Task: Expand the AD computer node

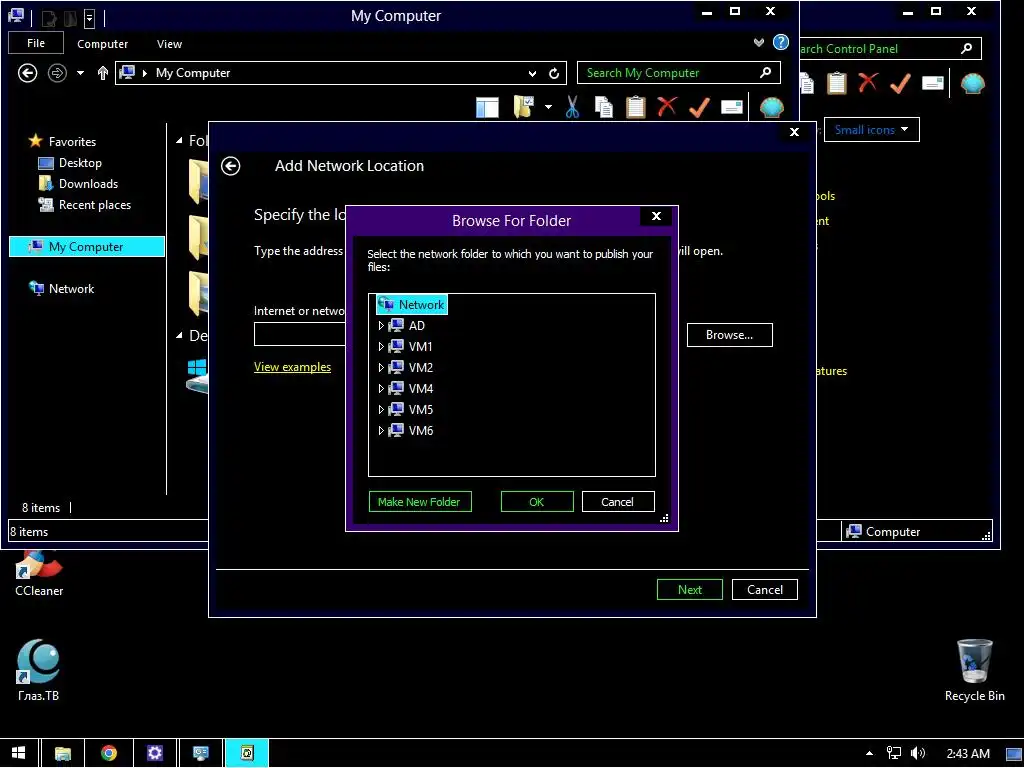Action: [381, 325]
